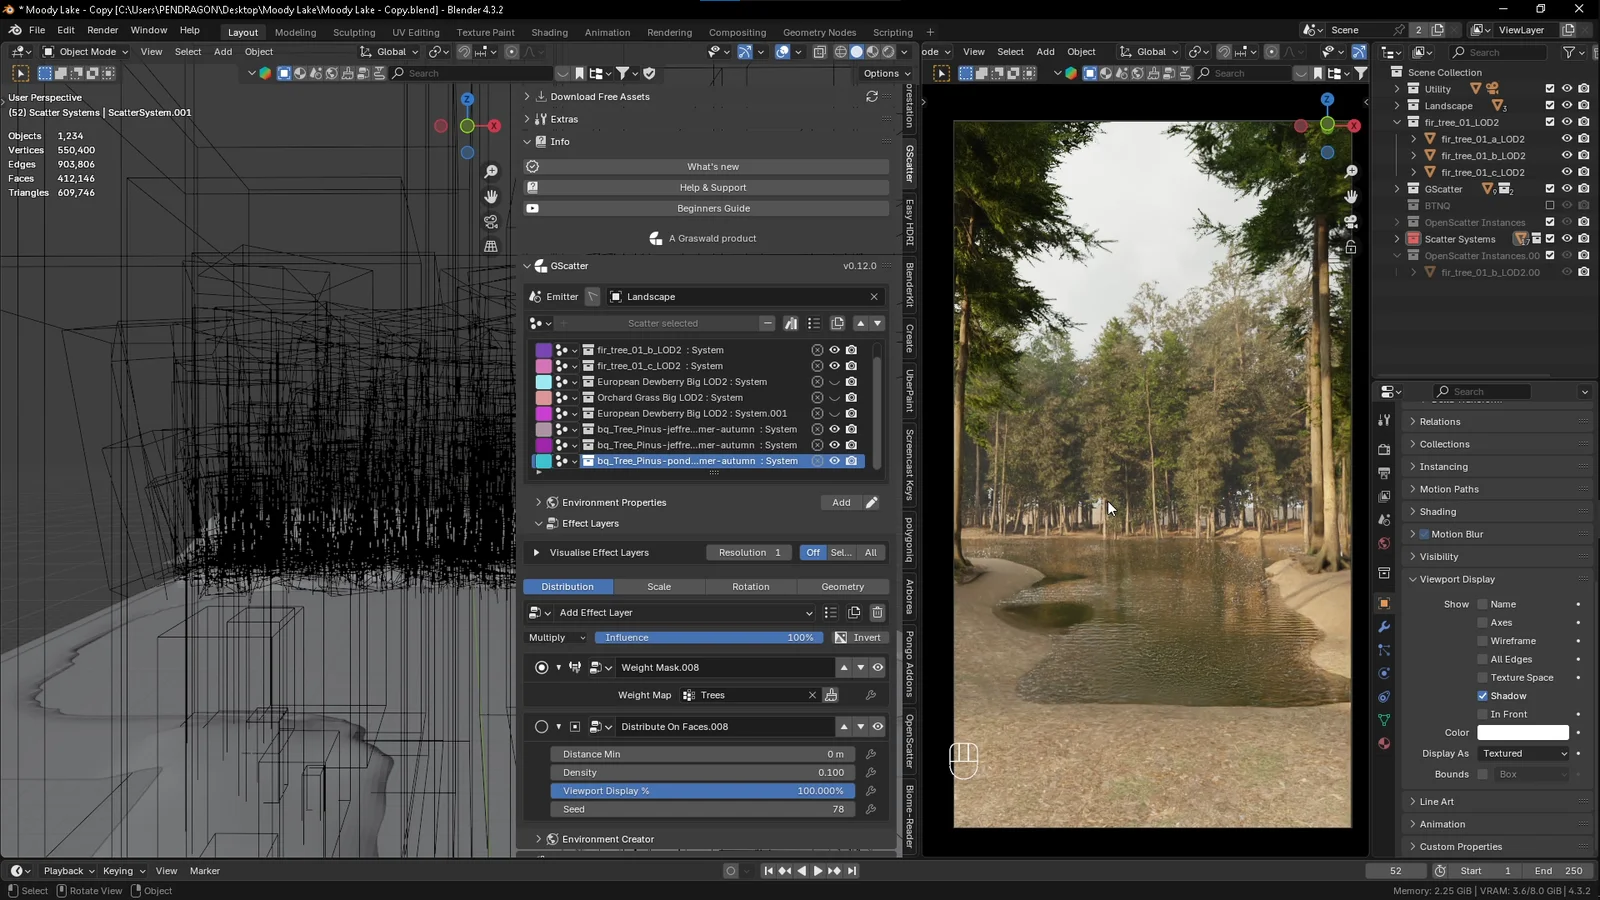The image size is (1600, 900).
Task: Open the Display As dropdown
Action: (1522, 753)
